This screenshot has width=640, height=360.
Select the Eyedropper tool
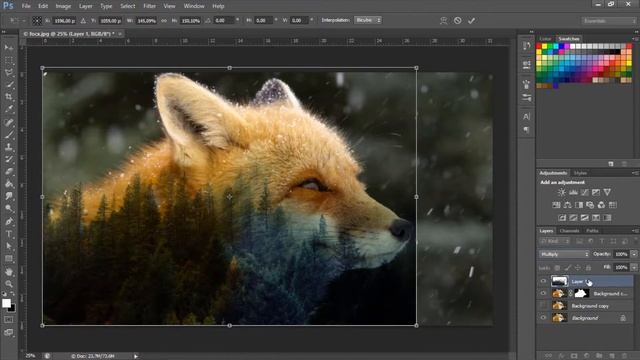coord(9,109)
